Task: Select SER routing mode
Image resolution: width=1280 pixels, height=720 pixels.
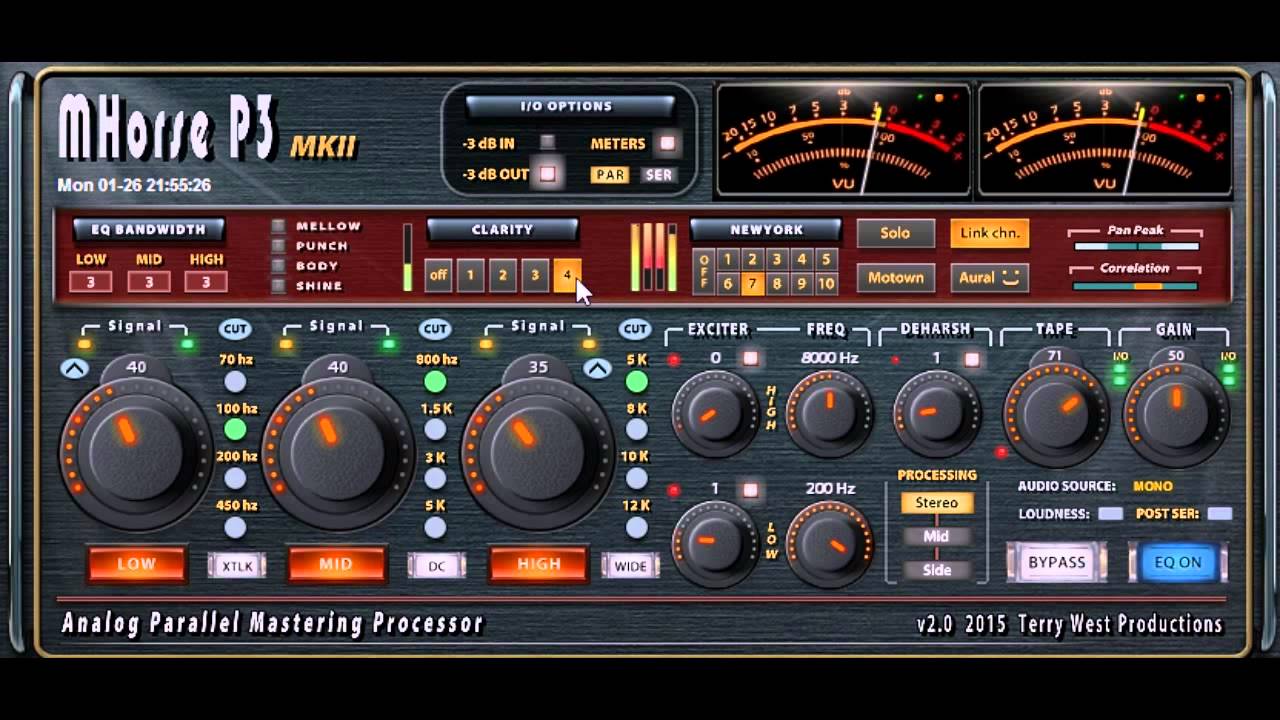Action: tap(658, 175)
